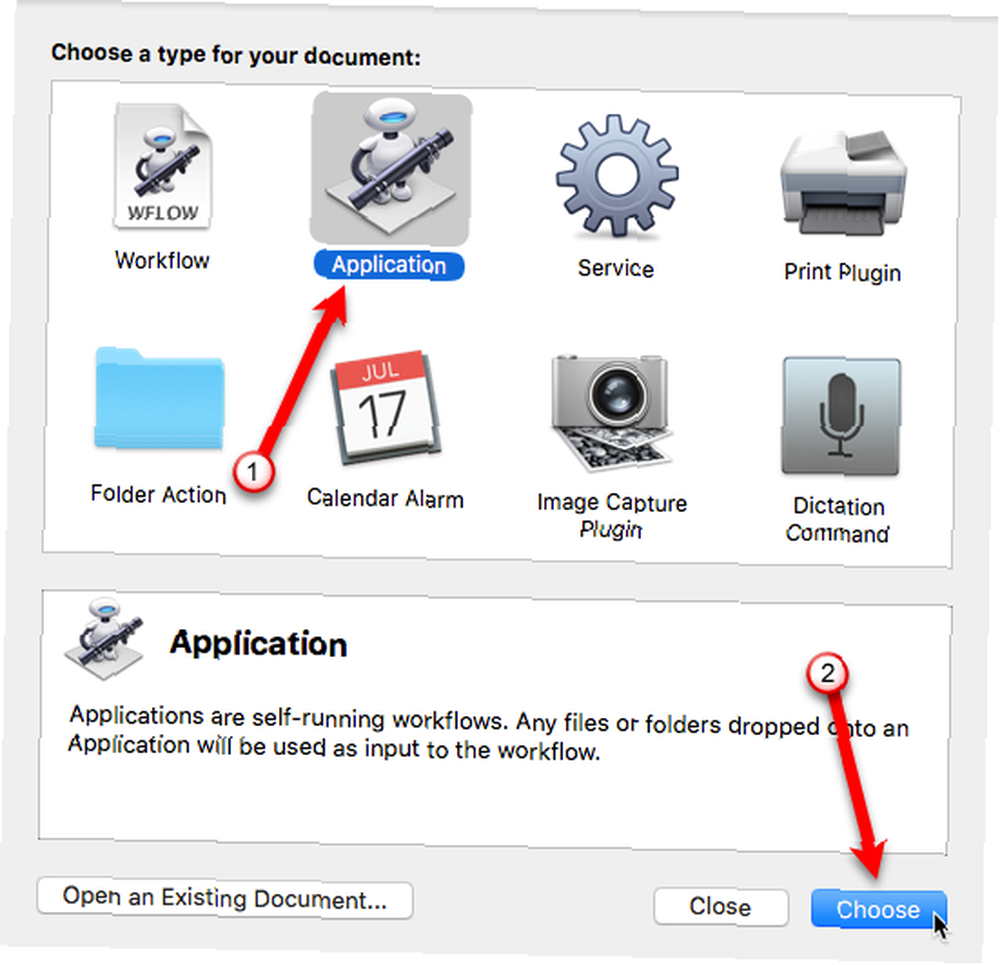Click the Application icon in description panel

(103, 639)
